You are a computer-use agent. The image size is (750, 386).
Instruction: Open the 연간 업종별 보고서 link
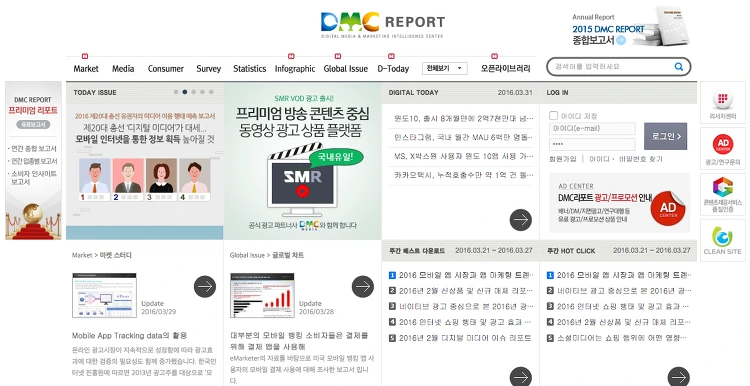(x=33, y=161)
